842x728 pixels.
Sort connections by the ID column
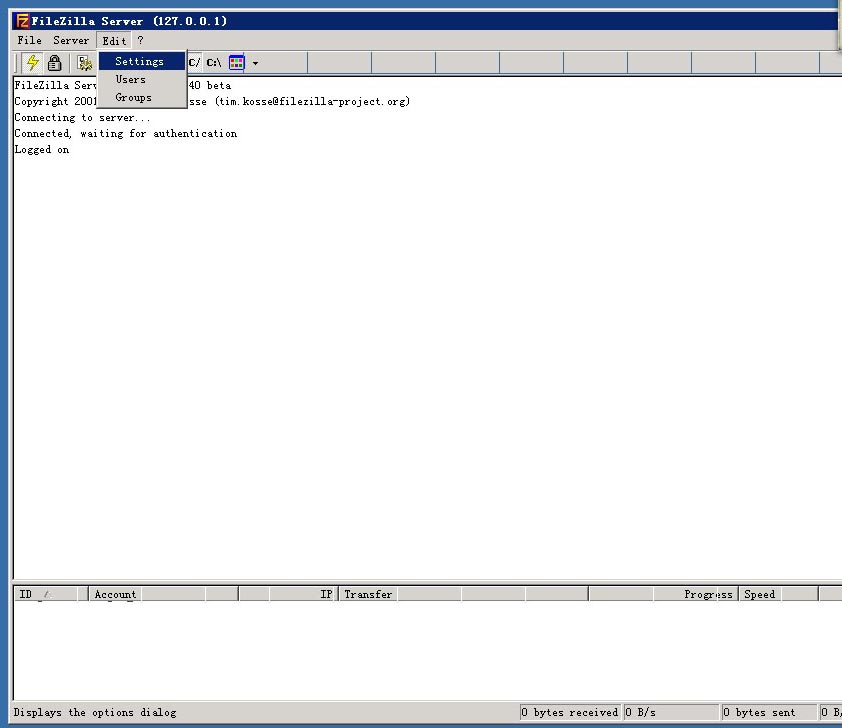(x=50, y=594)
